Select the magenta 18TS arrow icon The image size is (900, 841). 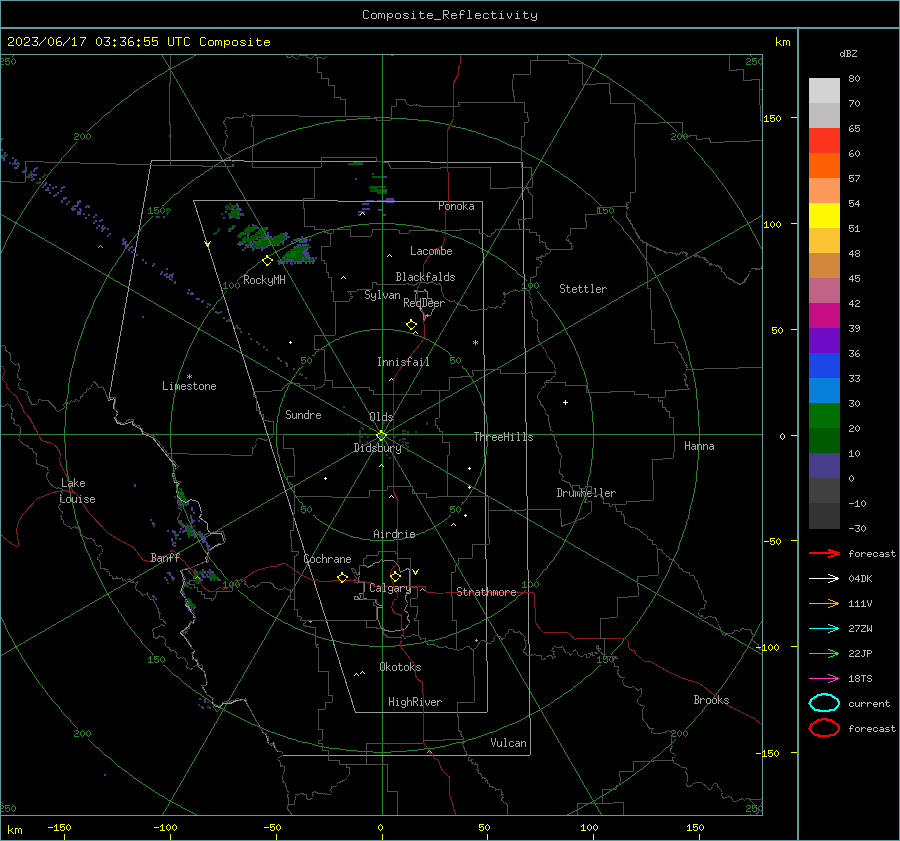824,679
